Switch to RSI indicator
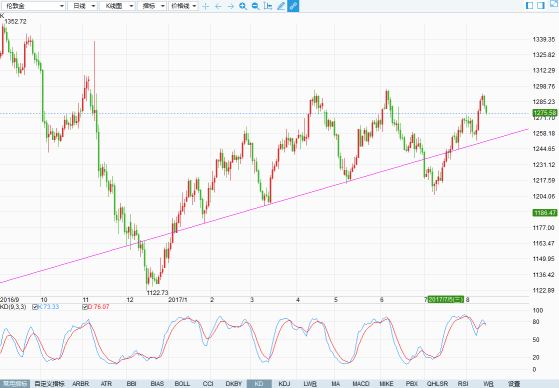Viewport: 559px width, 388px height. pos(463,384)
